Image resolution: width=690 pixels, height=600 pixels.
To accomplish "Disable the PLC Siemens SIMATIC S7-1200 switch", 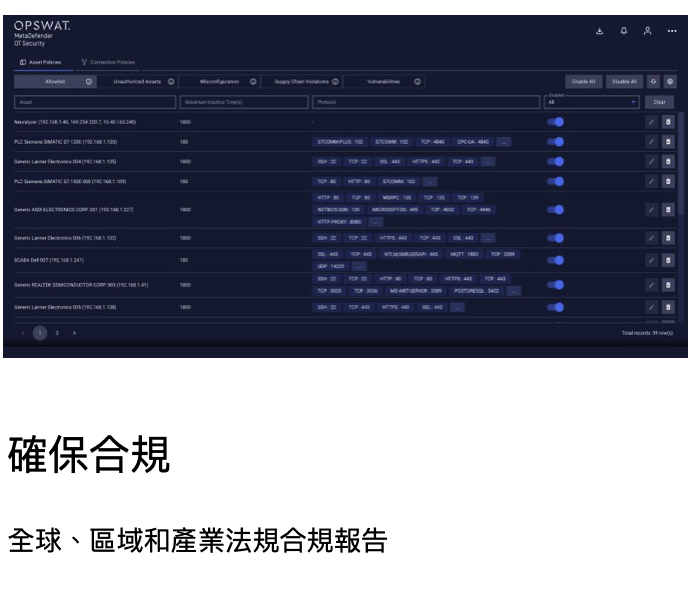I will (x=555, y=142).
